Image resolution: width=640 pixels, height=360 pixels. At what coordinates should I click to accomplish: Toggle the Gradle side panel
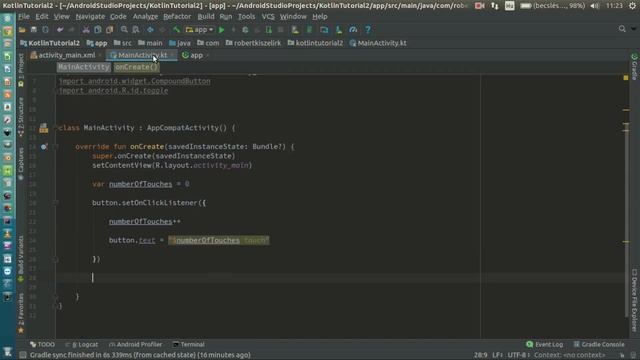[x=634, y=67]
